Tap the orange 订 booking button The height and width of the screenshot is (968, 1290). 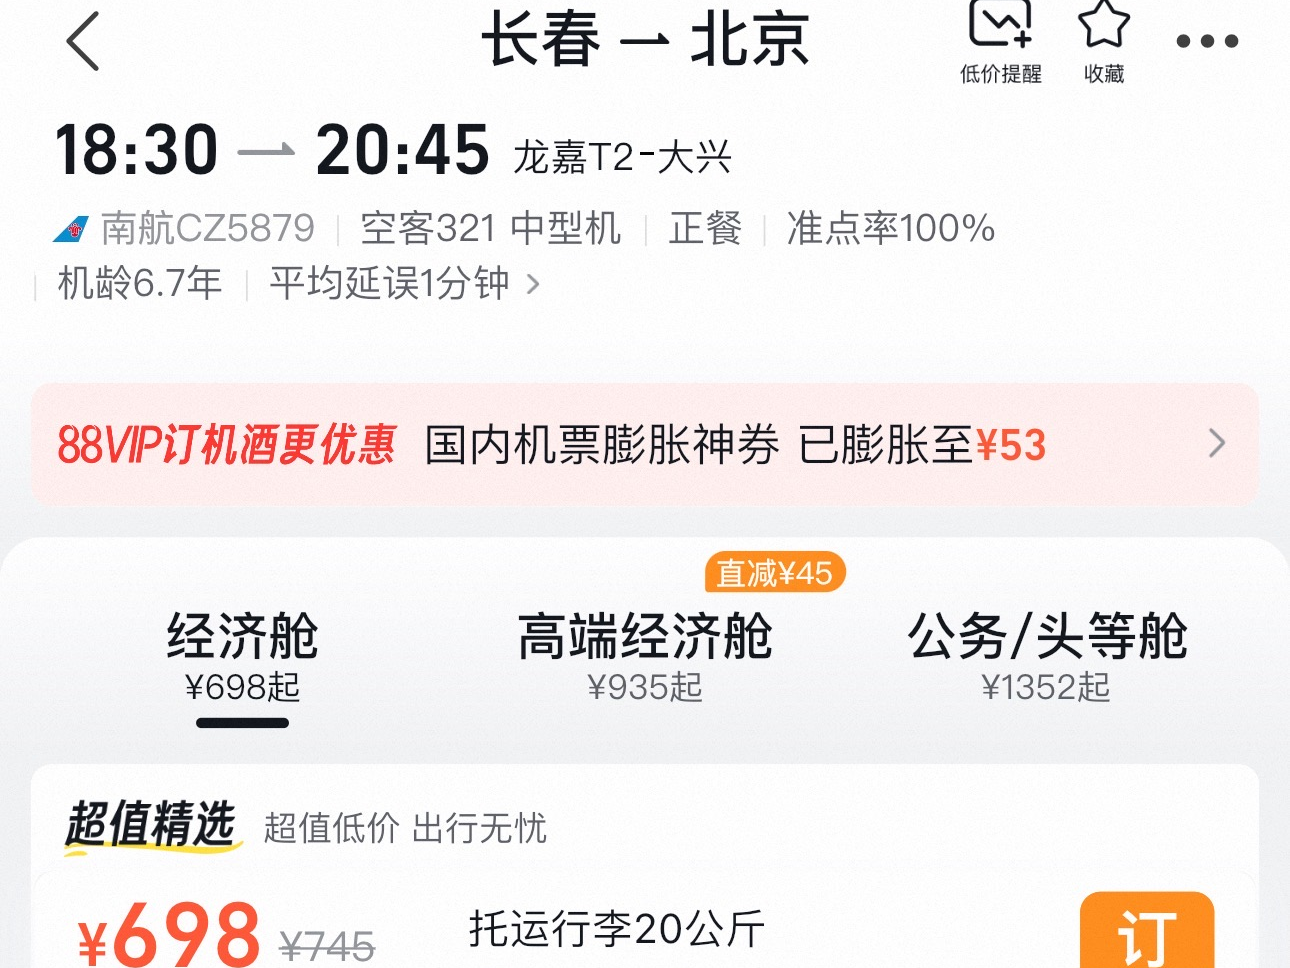1147,931
